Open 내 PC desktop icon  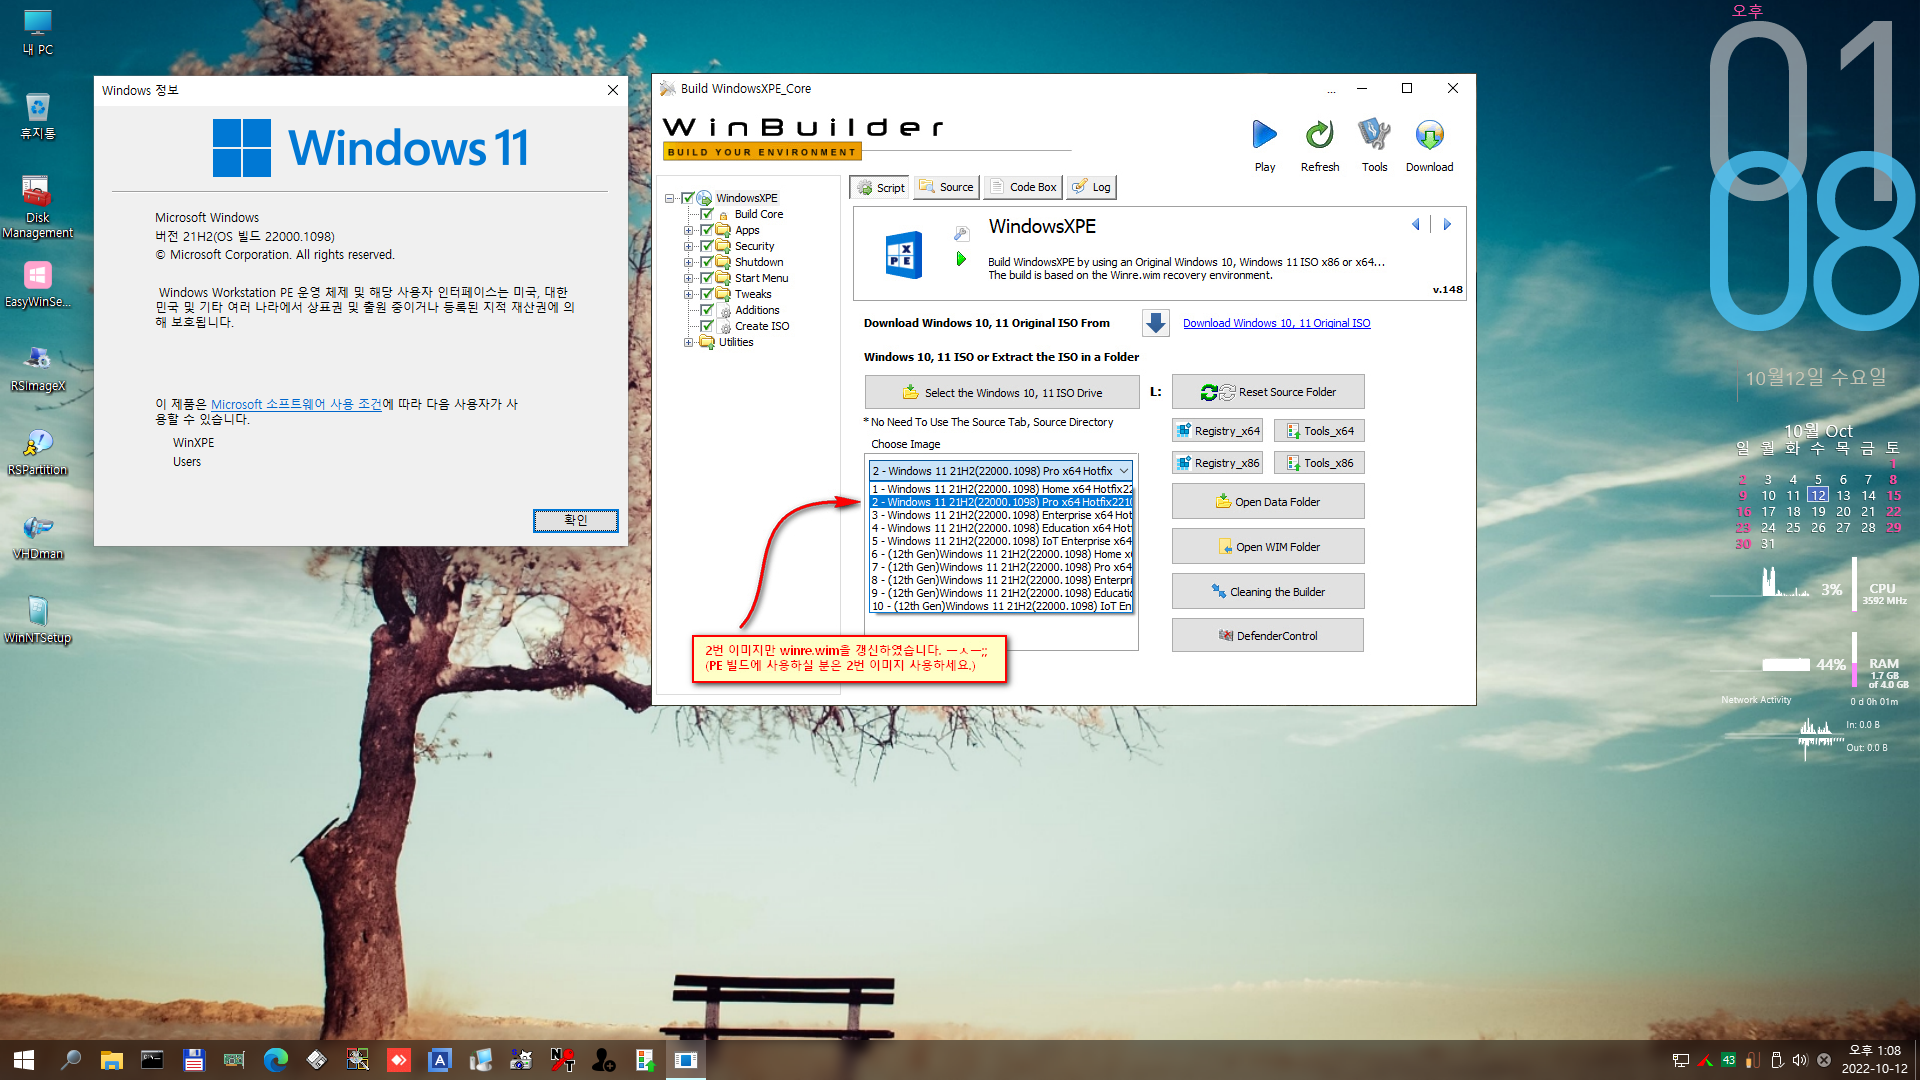(x=38, y=32)
